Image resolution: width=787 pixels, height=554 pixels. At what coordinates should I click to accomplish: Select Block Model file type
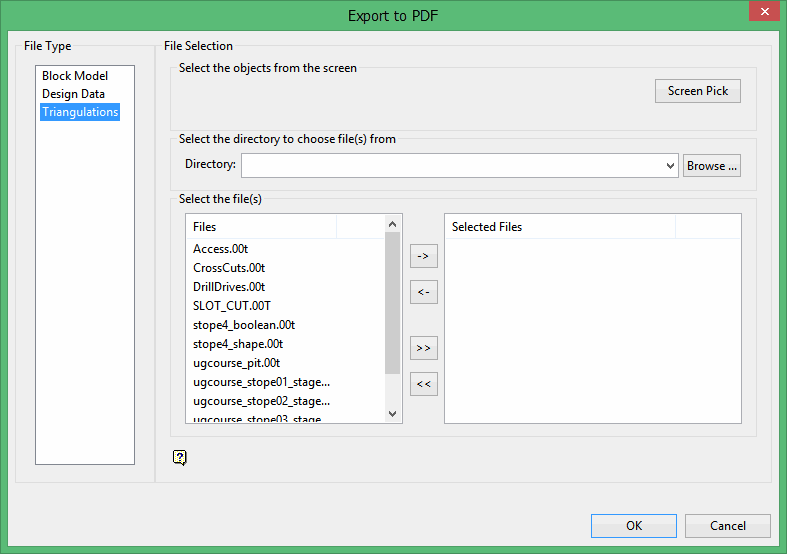(75, 76)
